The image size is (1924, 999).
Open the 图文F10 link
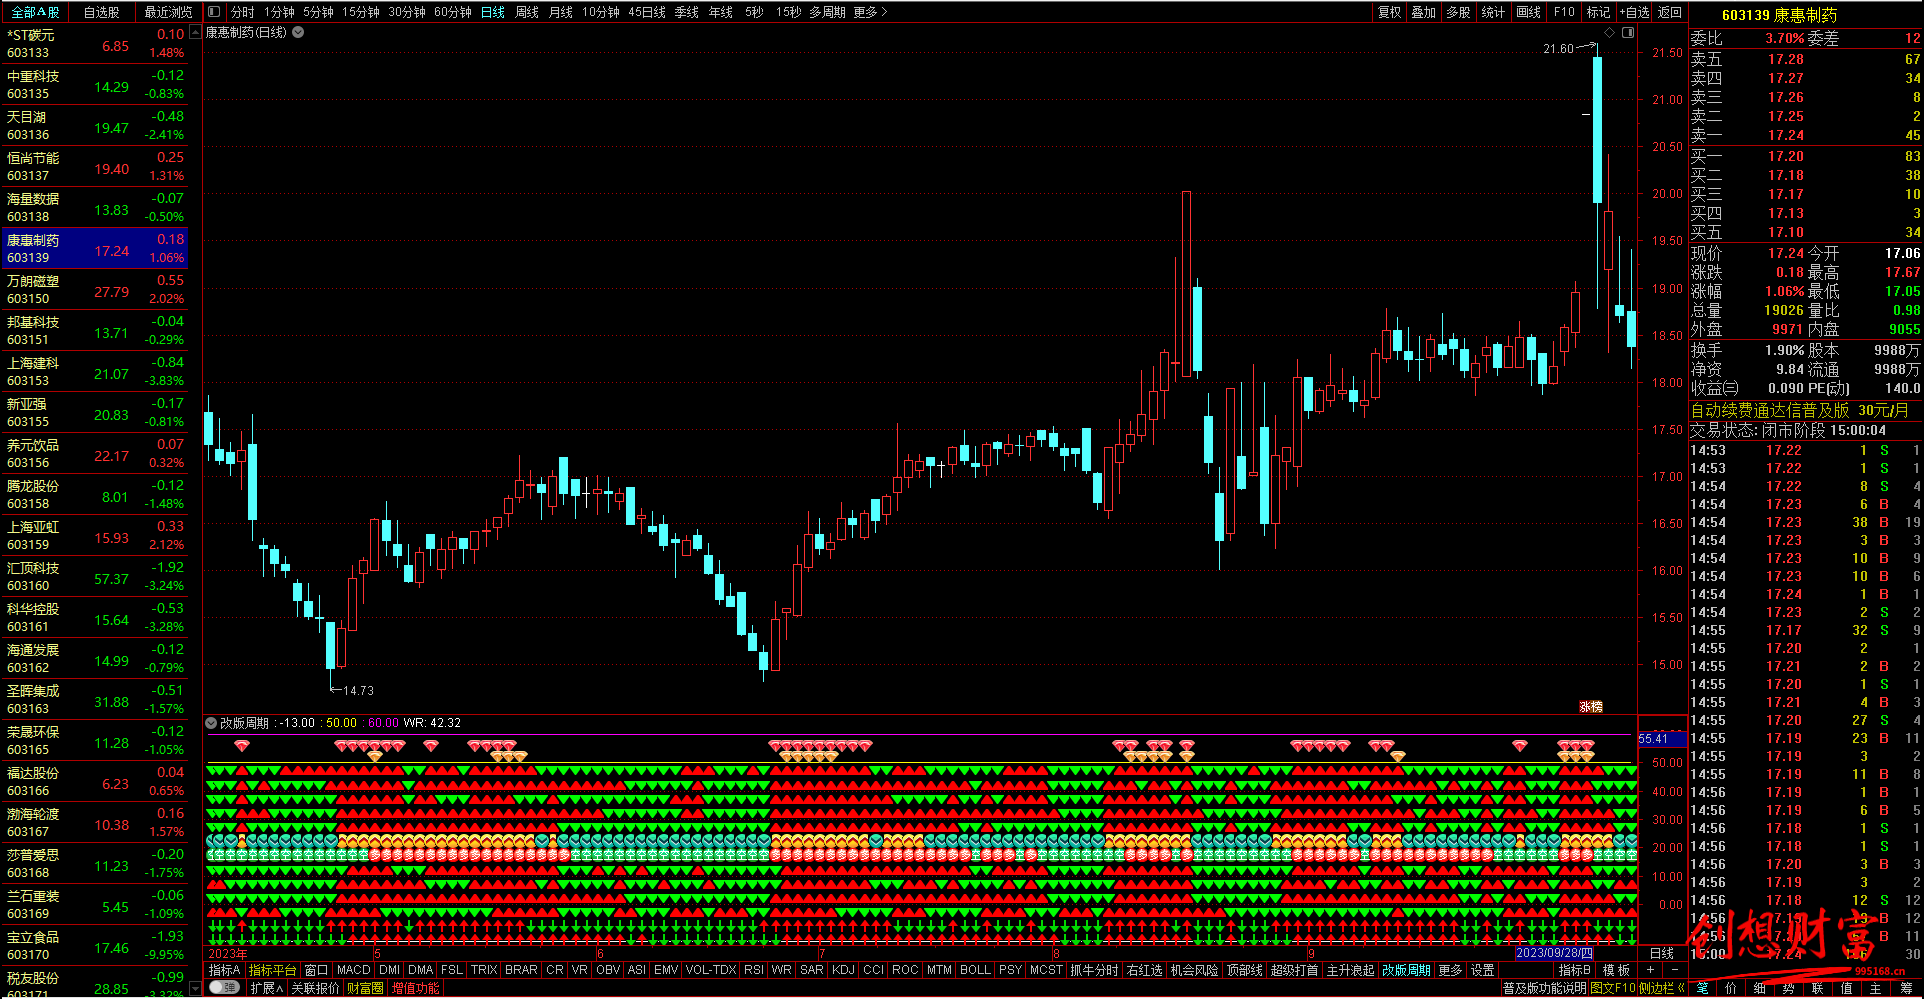(x=1612, y=987)
